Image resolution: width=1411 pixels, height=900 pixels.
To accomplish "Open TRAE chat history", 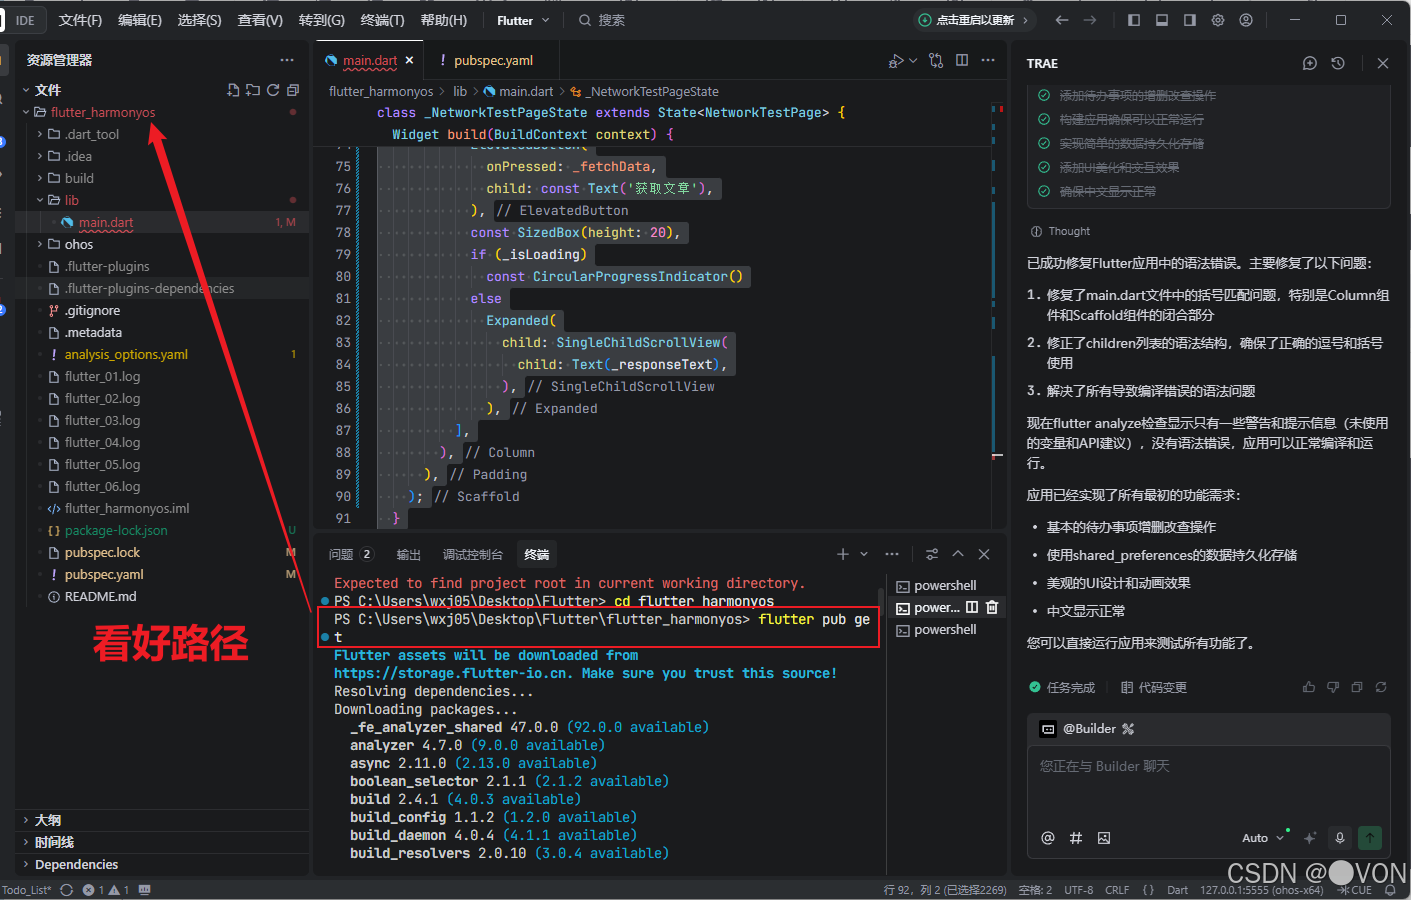I will click(1338, 63).
